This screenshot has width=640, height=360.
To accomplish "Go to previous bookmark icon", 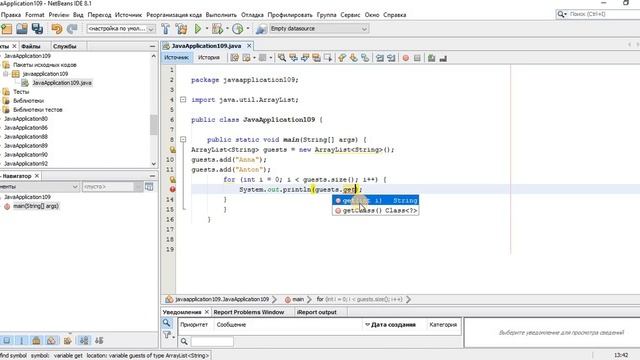I will pyautogui.click(x=342, y=58).
